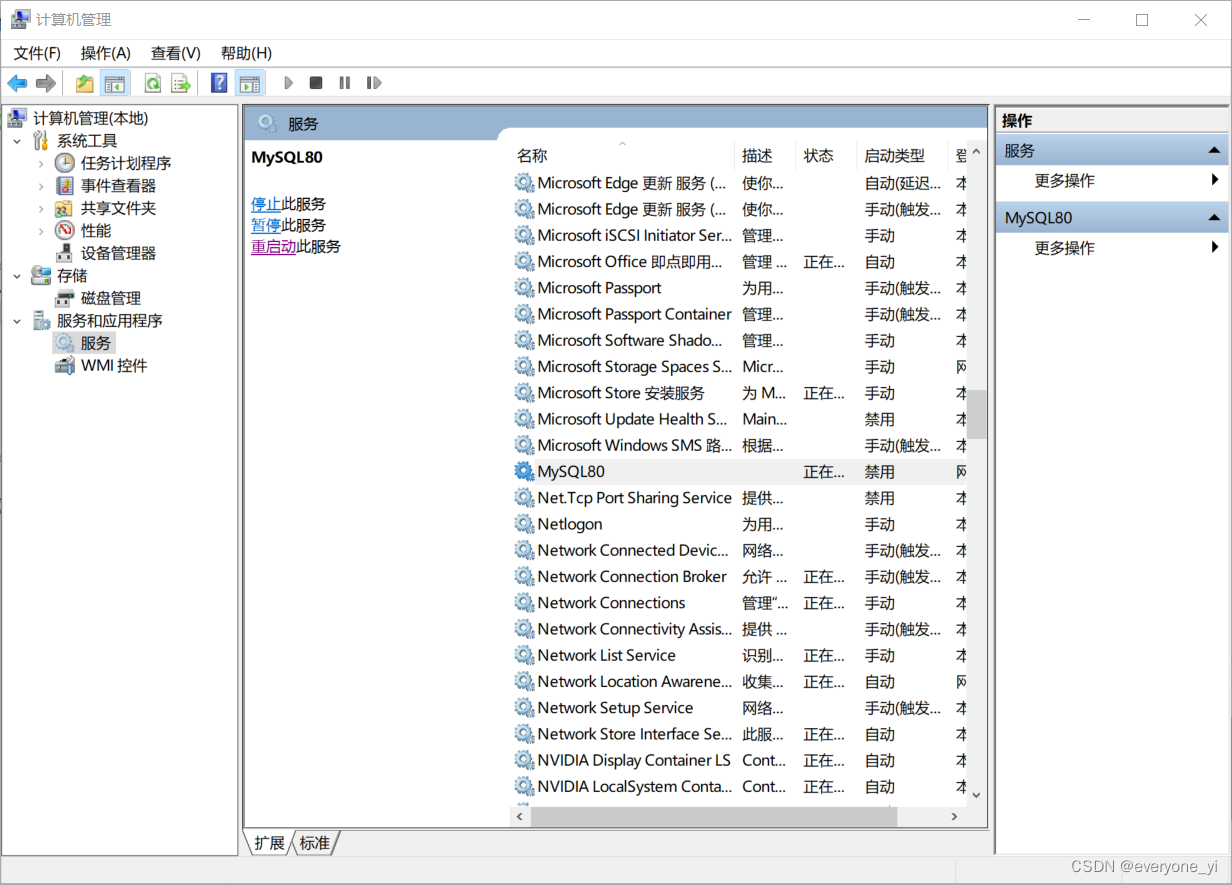The height and width of the screenshot is (885, 1232).
Task: Click the vertical scrollbar thumb of the services list
Action: point(977,414)
